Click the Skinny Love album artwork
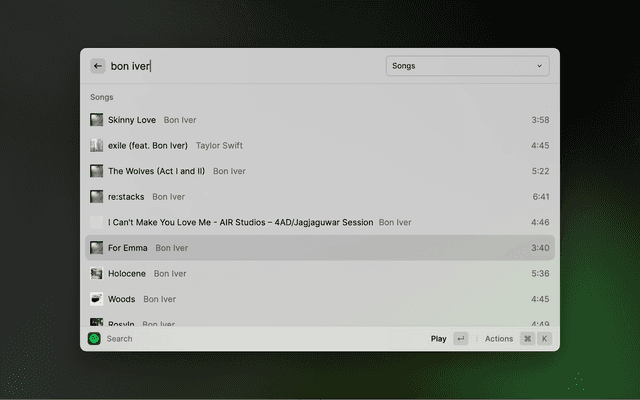This screenshot has width=640, height=400. coord(97,120)
